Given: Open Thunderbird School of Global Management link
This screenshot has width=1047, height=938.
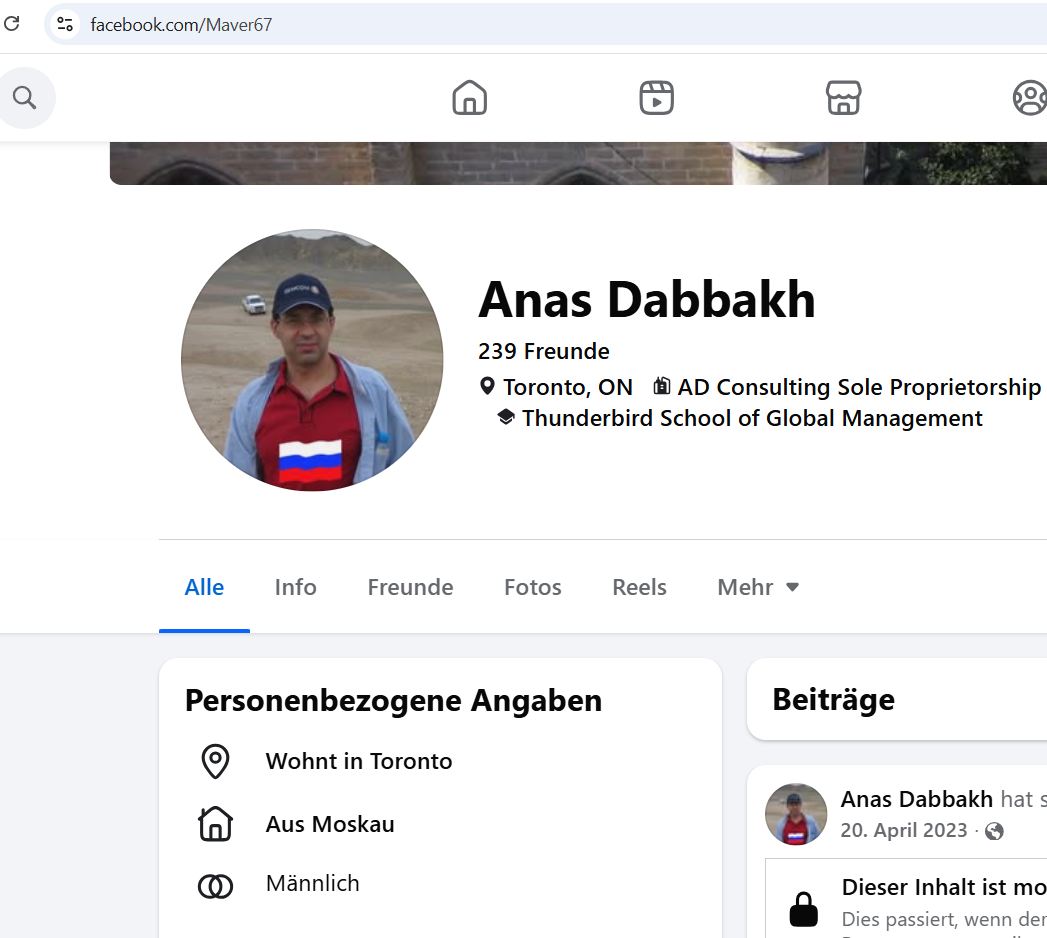Looking at the screenshot, I should tap(752, 418).
